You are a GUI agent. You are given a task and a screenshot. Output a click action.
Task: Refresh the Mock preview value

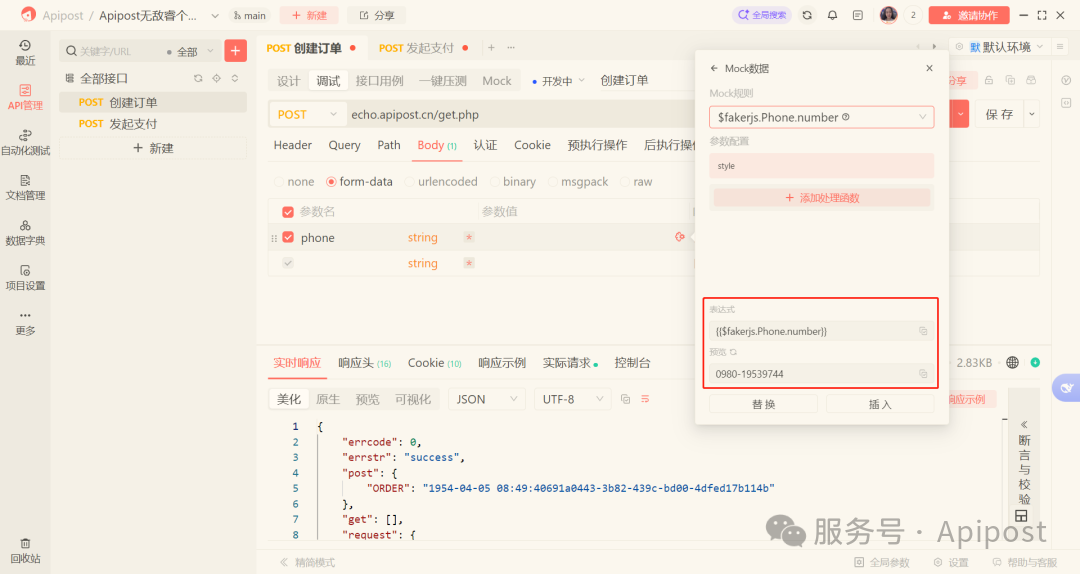click(x=734, y=352)
